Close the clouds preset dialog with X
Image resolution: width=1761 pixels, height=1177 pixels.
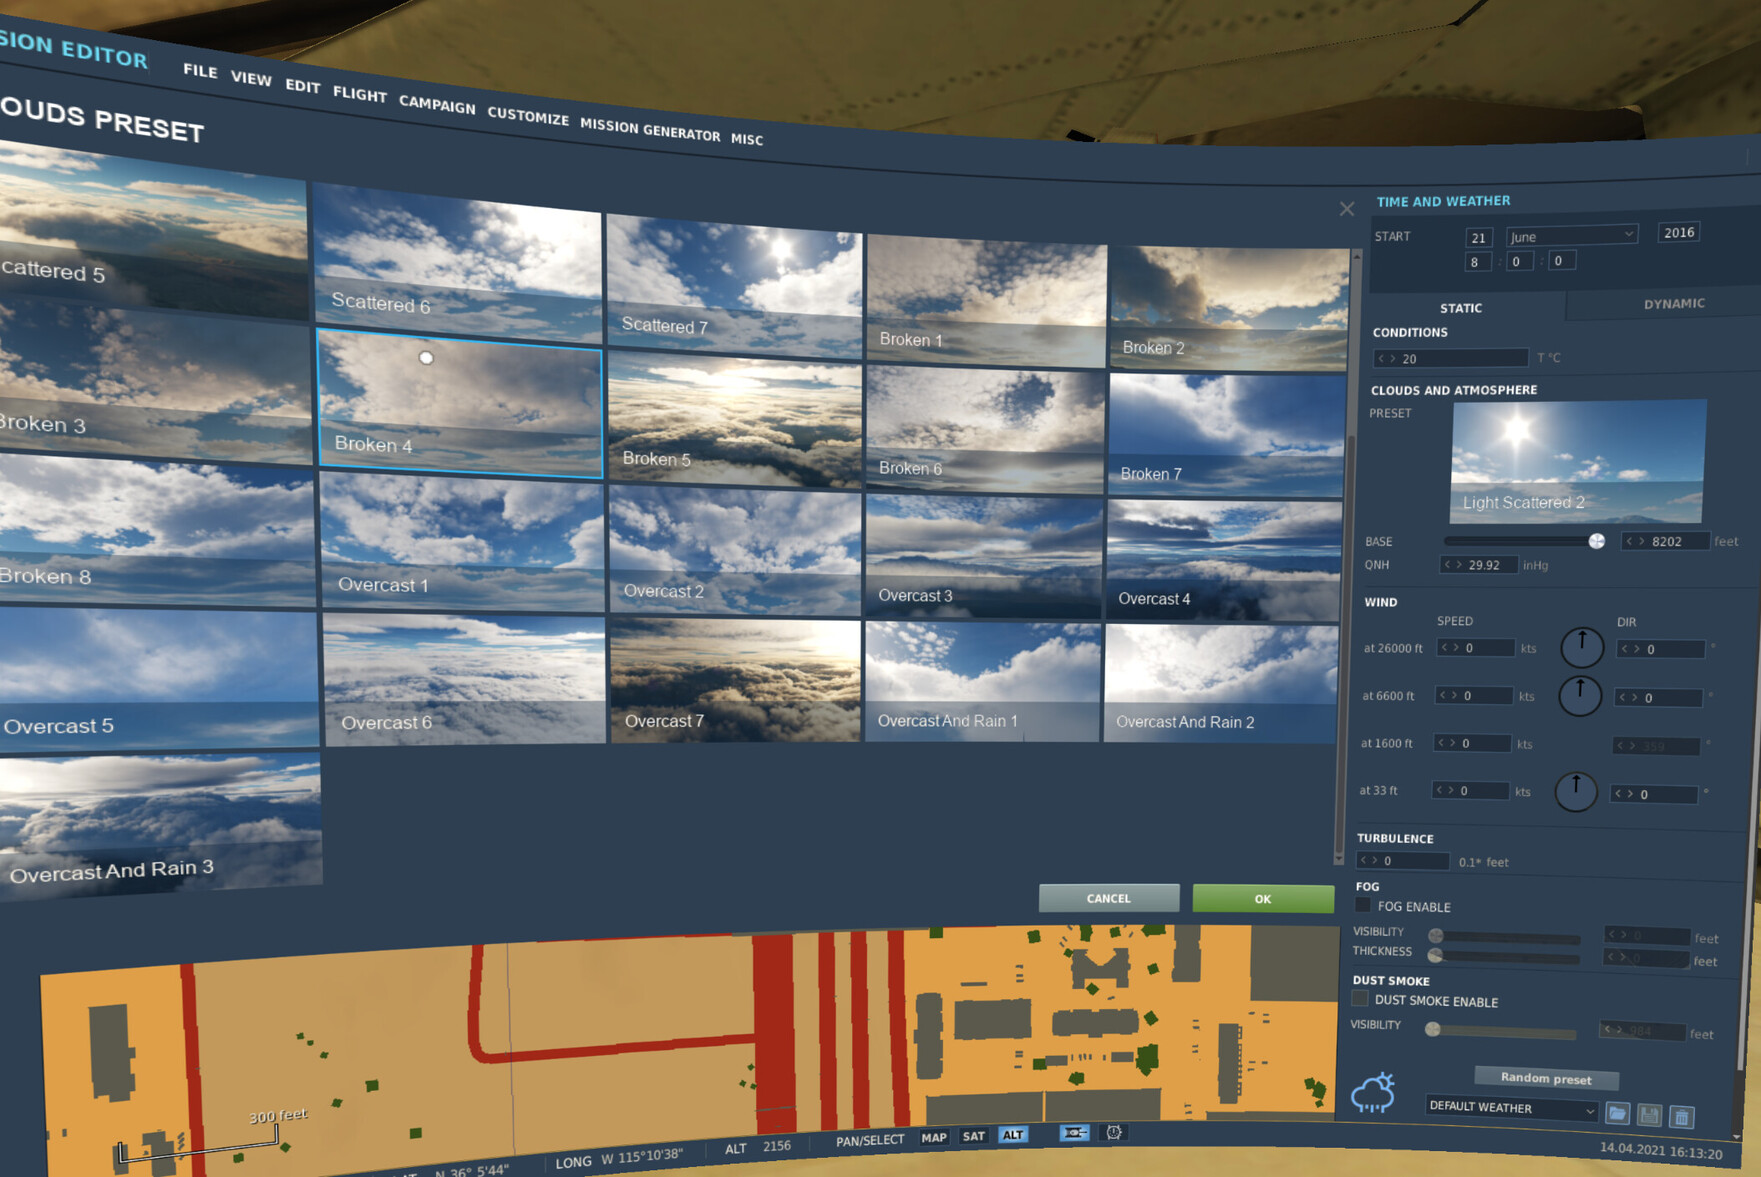1346,209
